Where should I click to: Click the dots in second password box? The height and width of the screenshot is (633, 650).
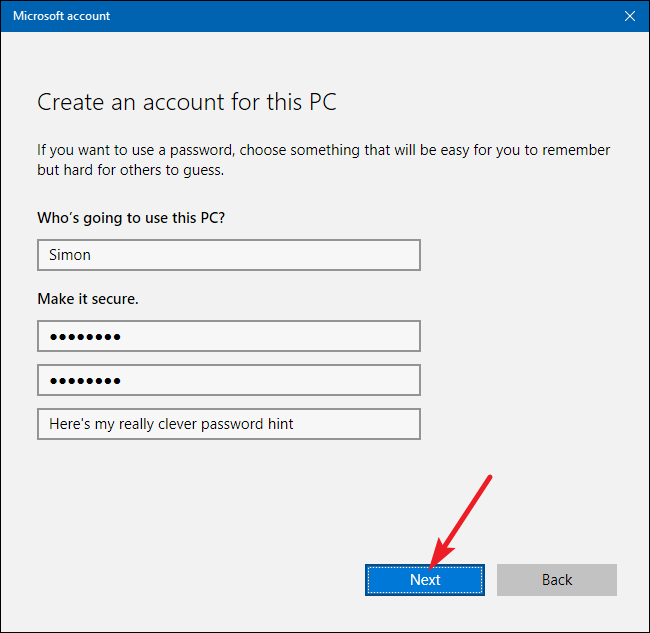point(85,381)
